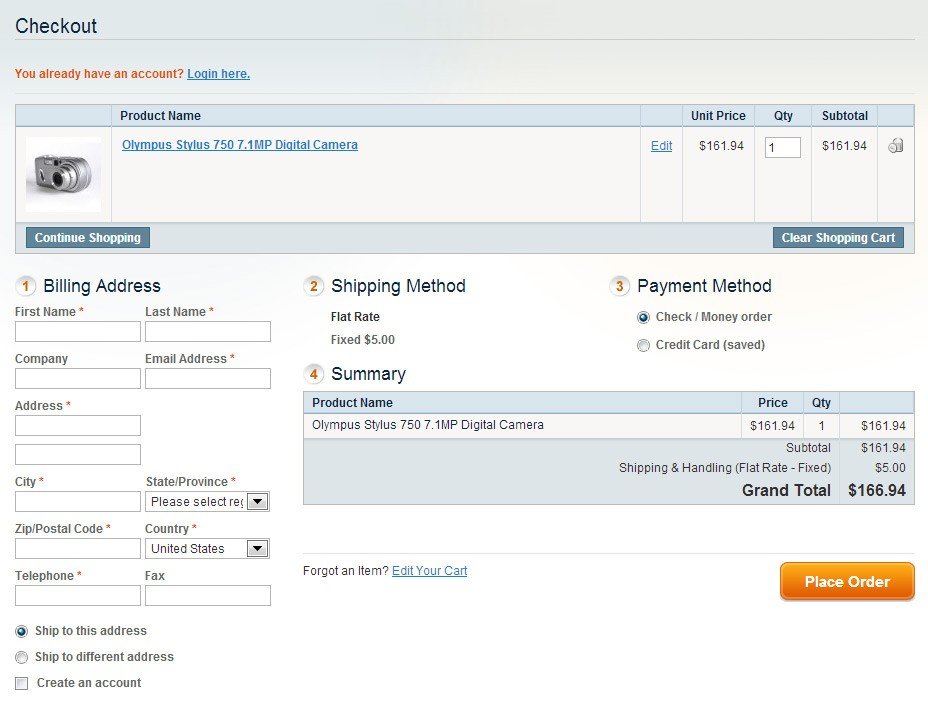Focus the First Name field

tap(78, 332)
